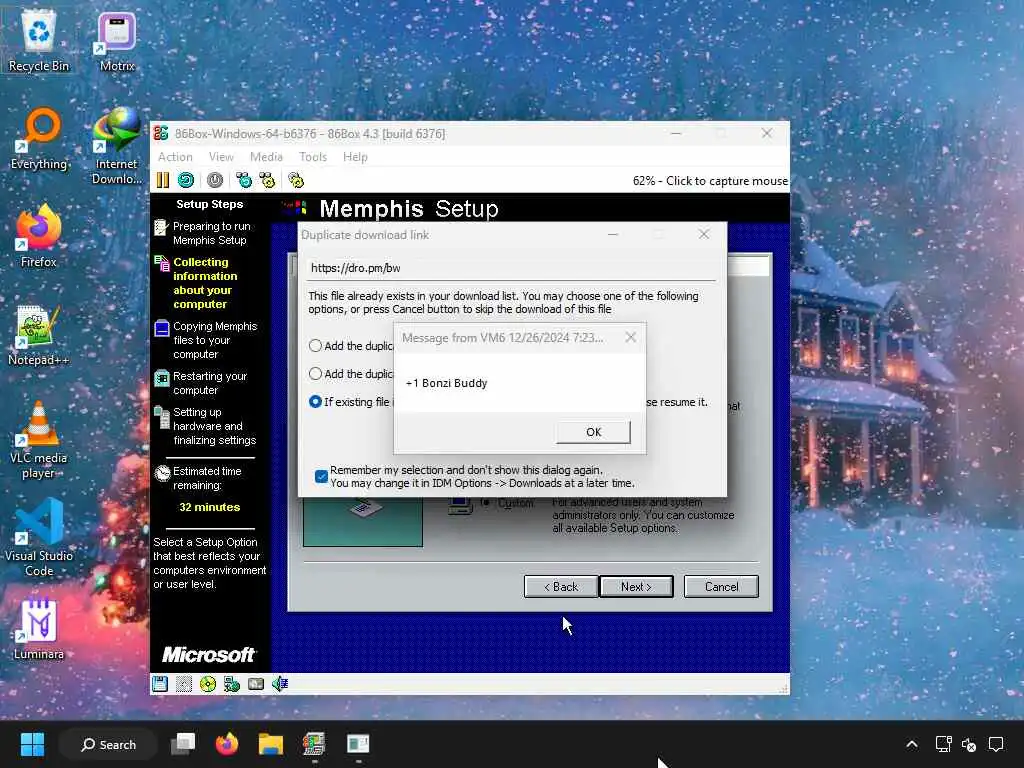This screenshot has width=1024, height=768.
Task: Select the Luminara desktop icon
Action: tap(39, 629)
